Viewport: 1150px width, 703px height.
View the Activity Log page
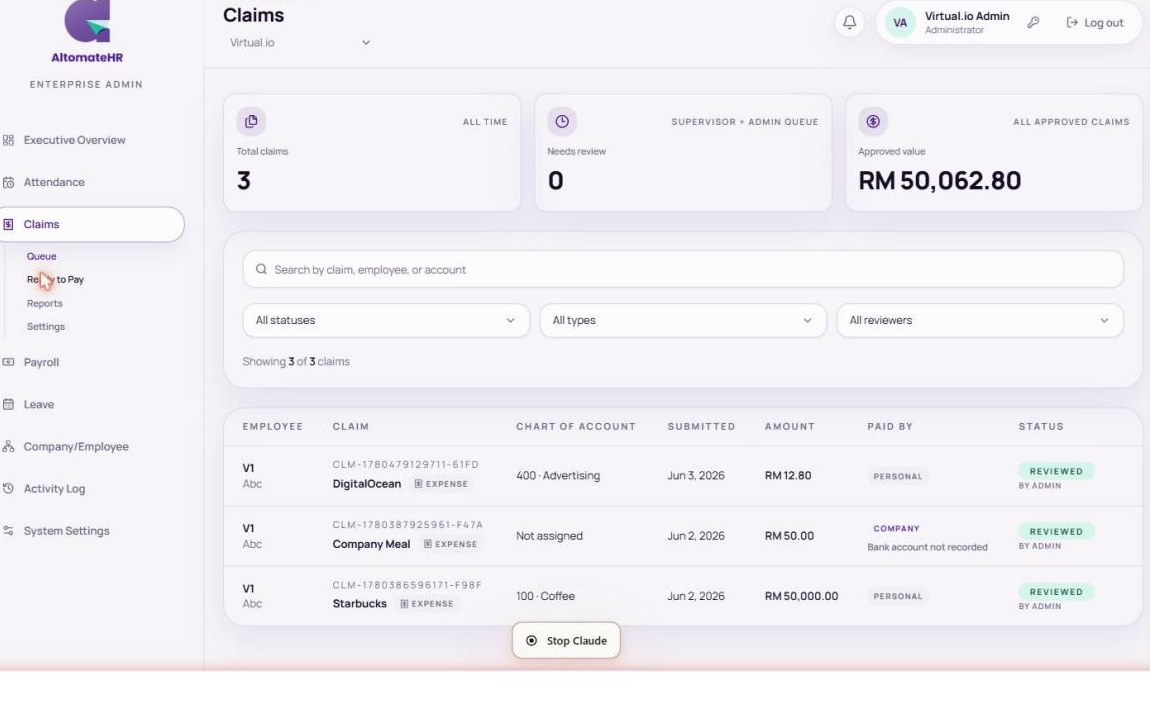(54, 488)
